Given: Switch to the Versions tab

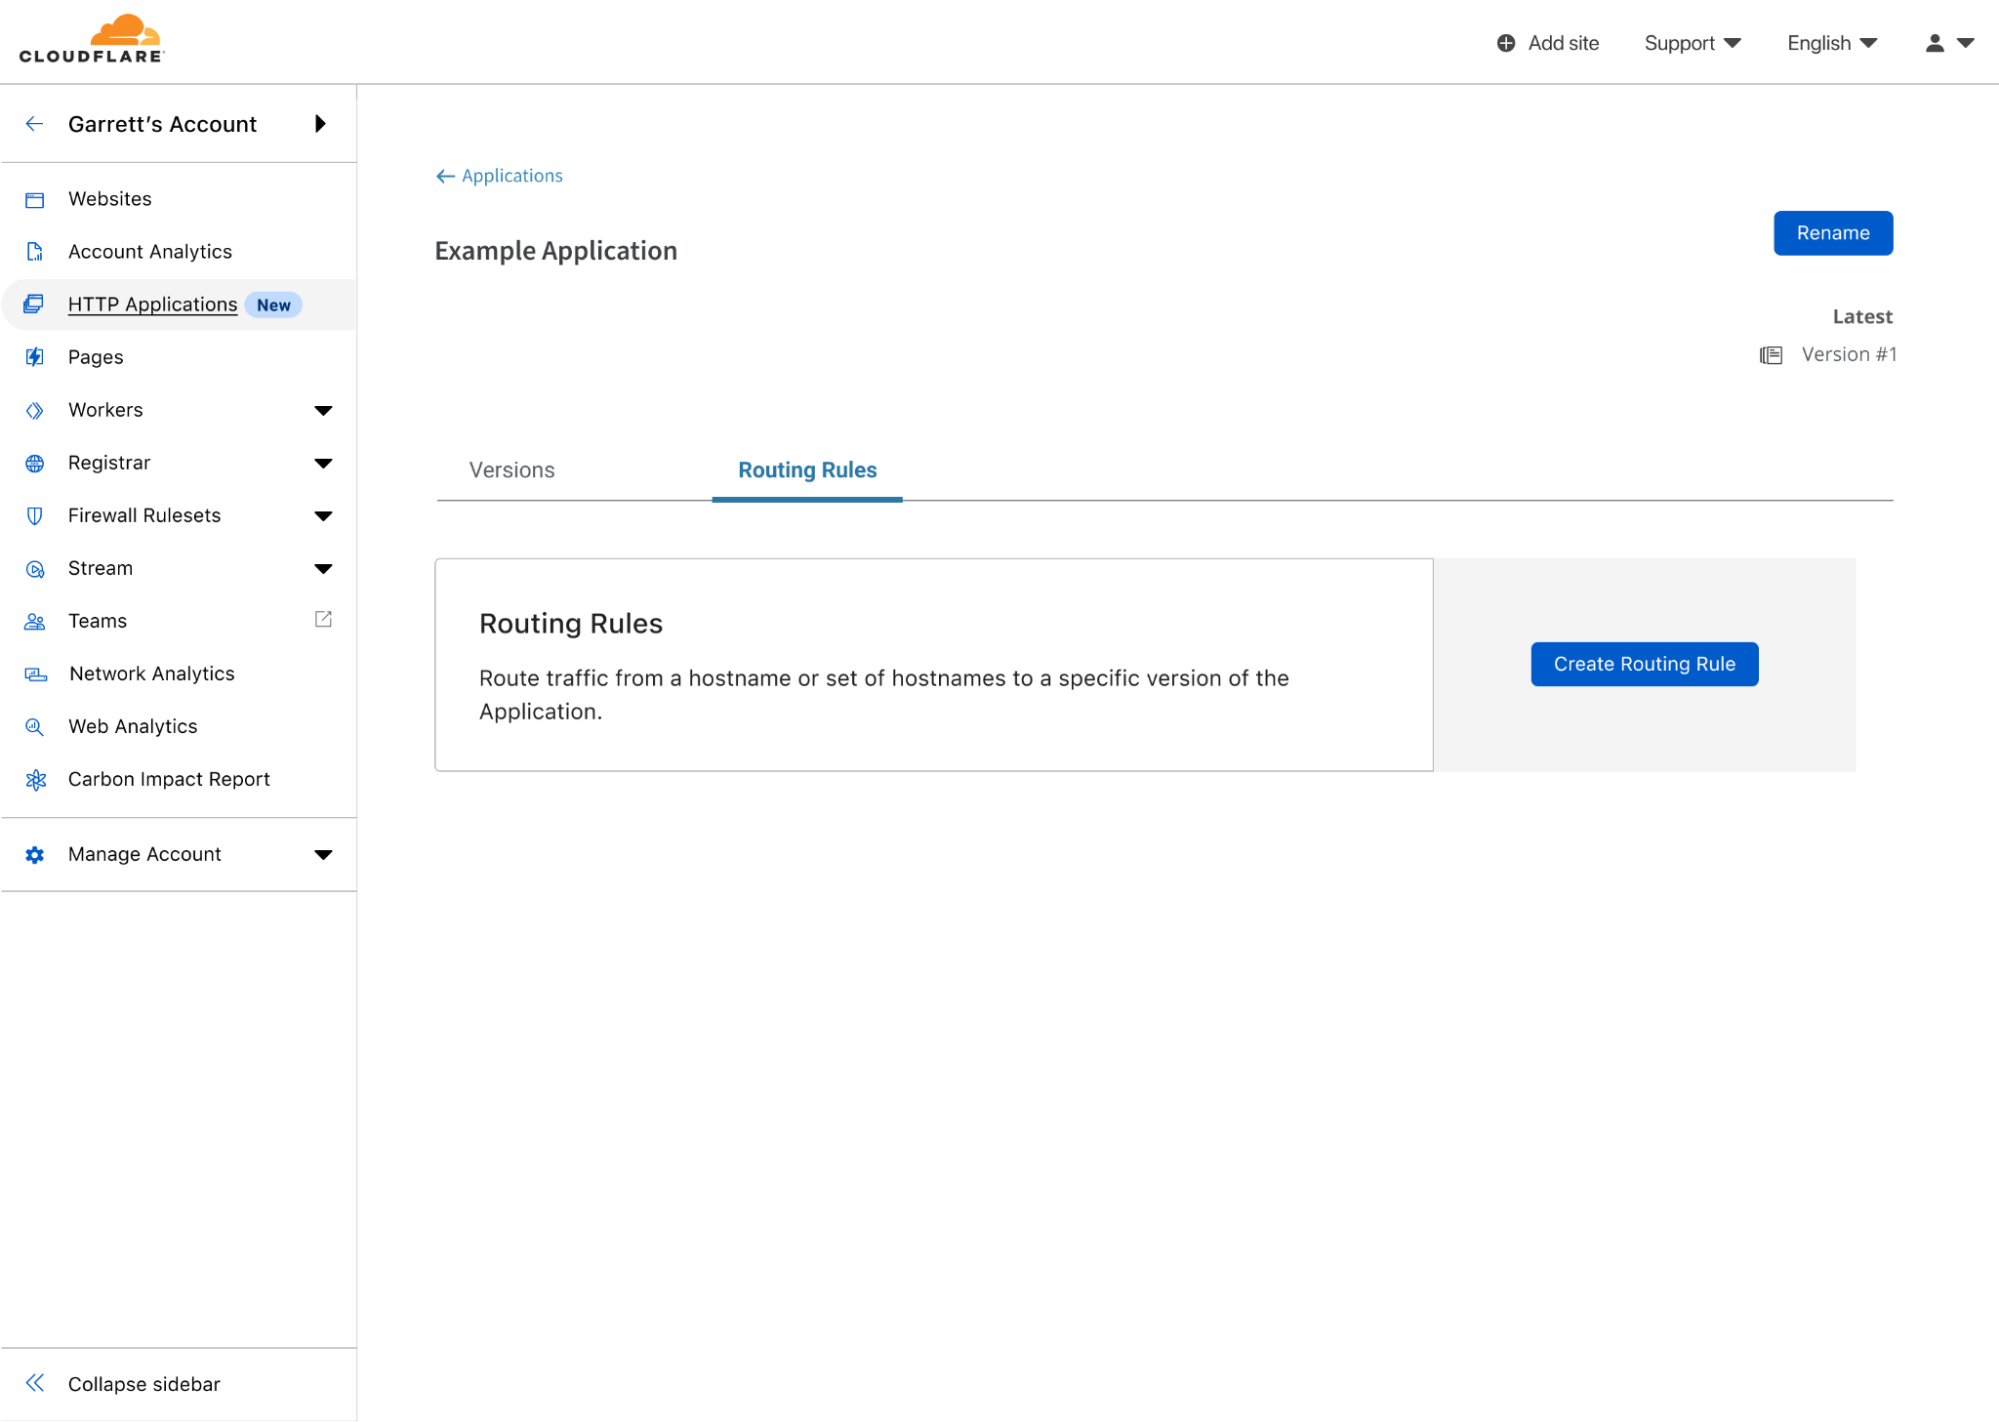Looking at the screenshot, I should click(x=511, y=469).
